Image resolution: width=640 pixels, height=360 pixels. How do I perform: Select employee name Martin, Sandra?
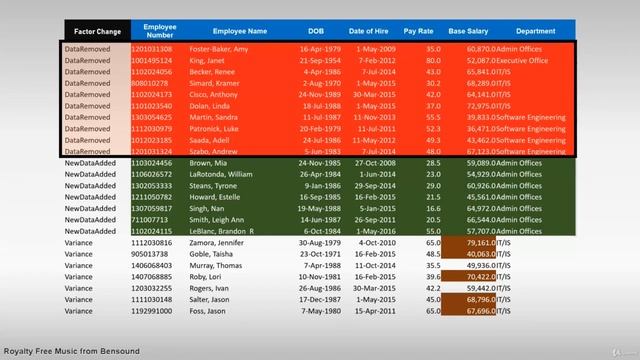pos(213,117)
